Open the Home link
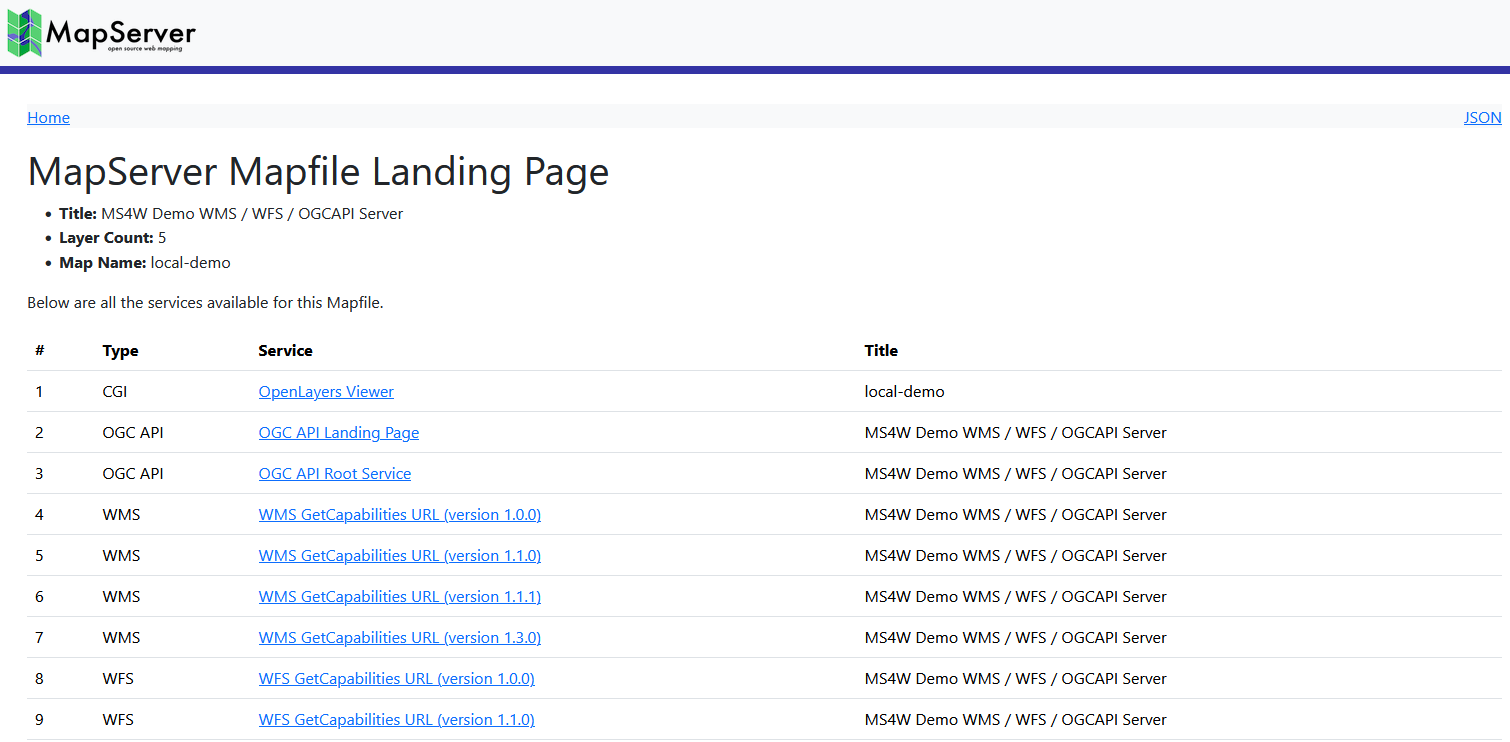Image resolution: width=1510 pixels, height=742 pixels. tap(48, 117)
